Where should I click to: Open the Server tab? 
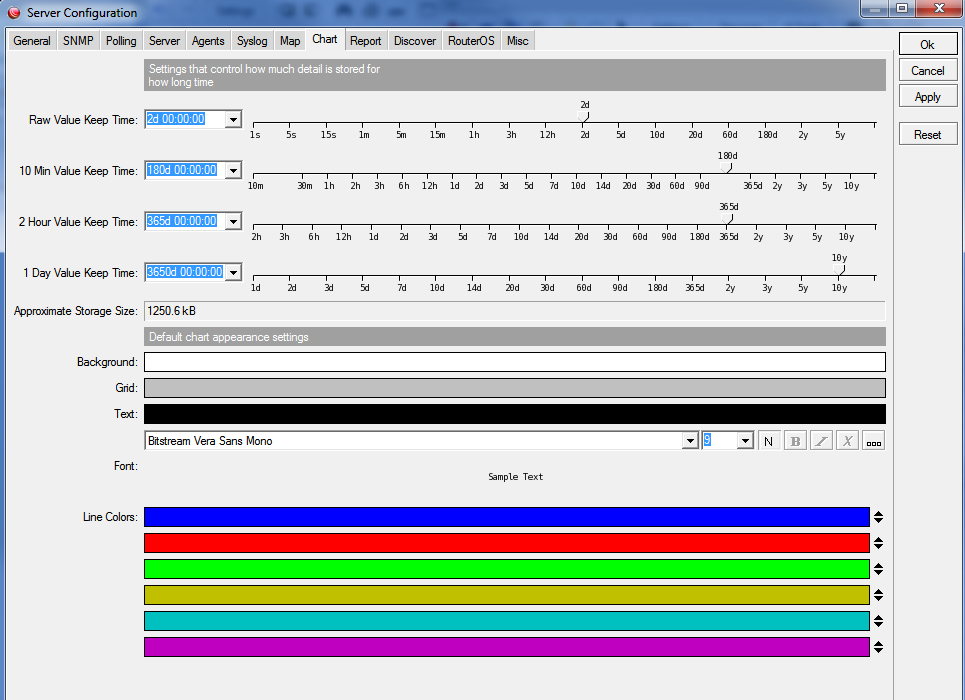point(164,41)
